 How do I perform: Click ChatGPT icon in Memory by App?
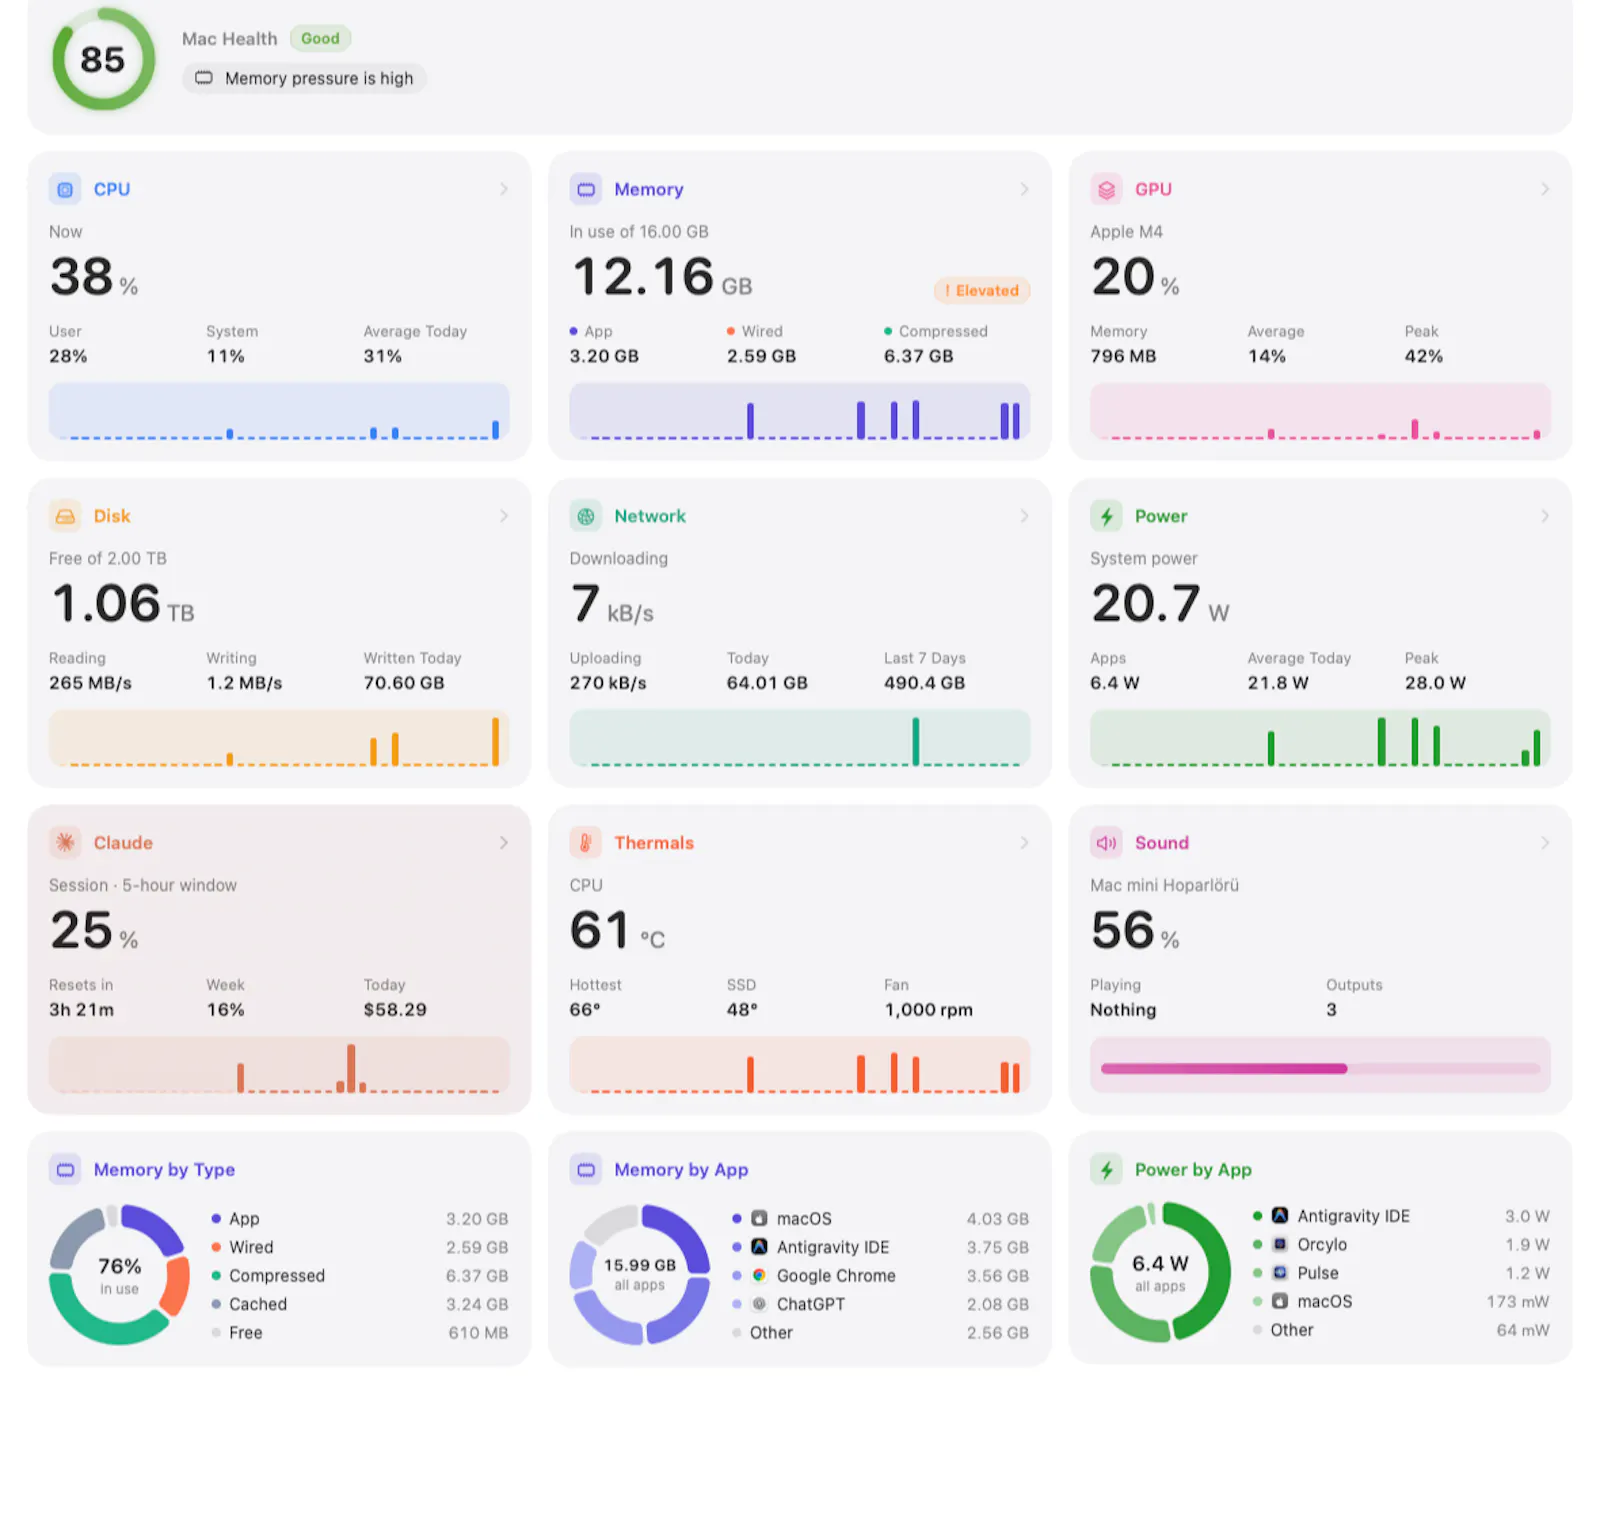(759, 1304)
